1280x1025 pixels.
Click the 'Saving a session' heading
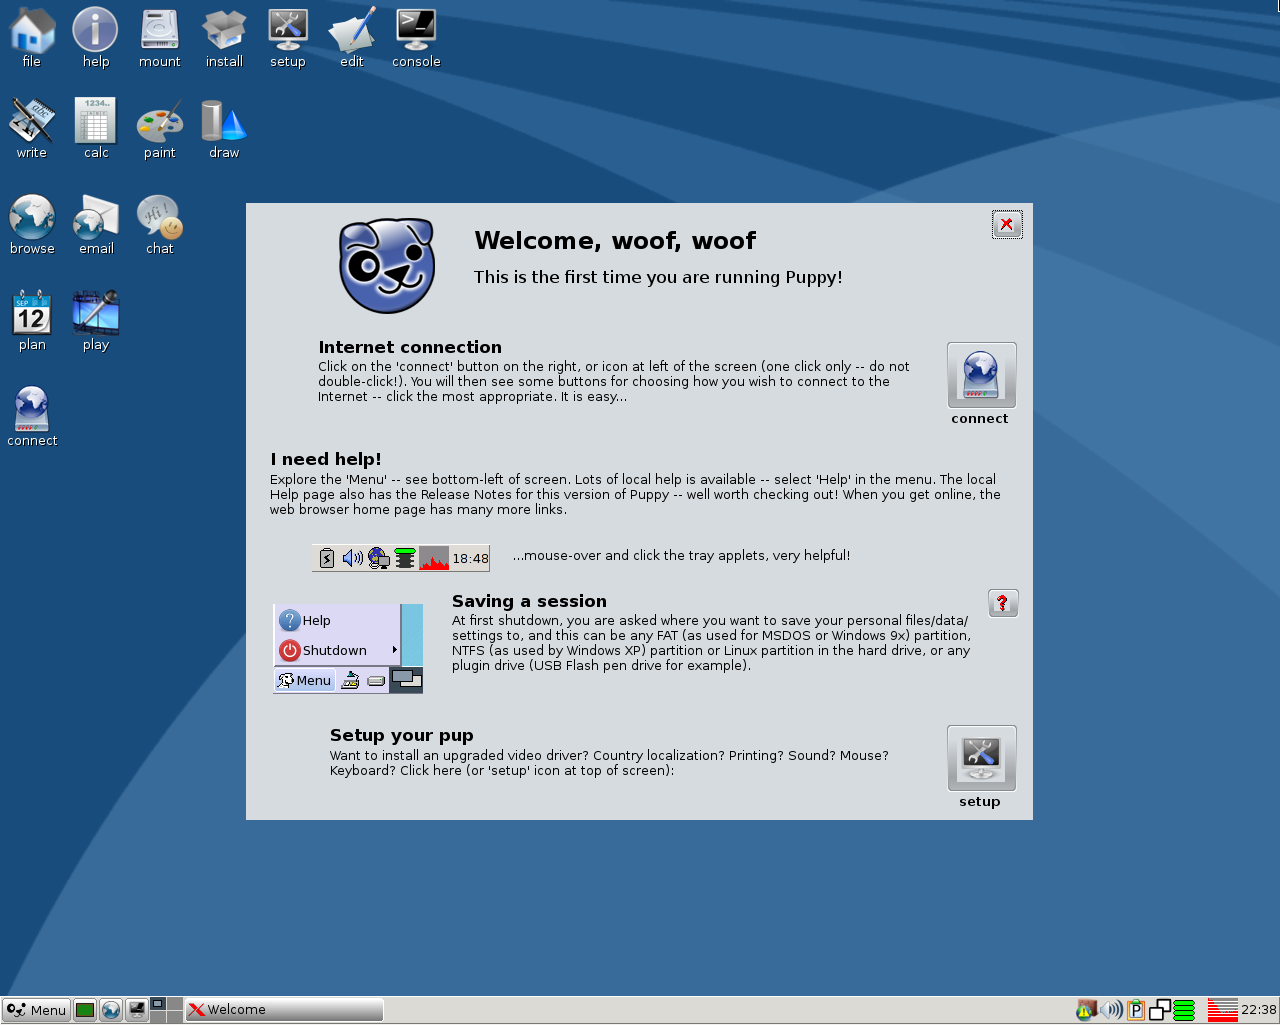pyautogui.click(x=529, y=601)
